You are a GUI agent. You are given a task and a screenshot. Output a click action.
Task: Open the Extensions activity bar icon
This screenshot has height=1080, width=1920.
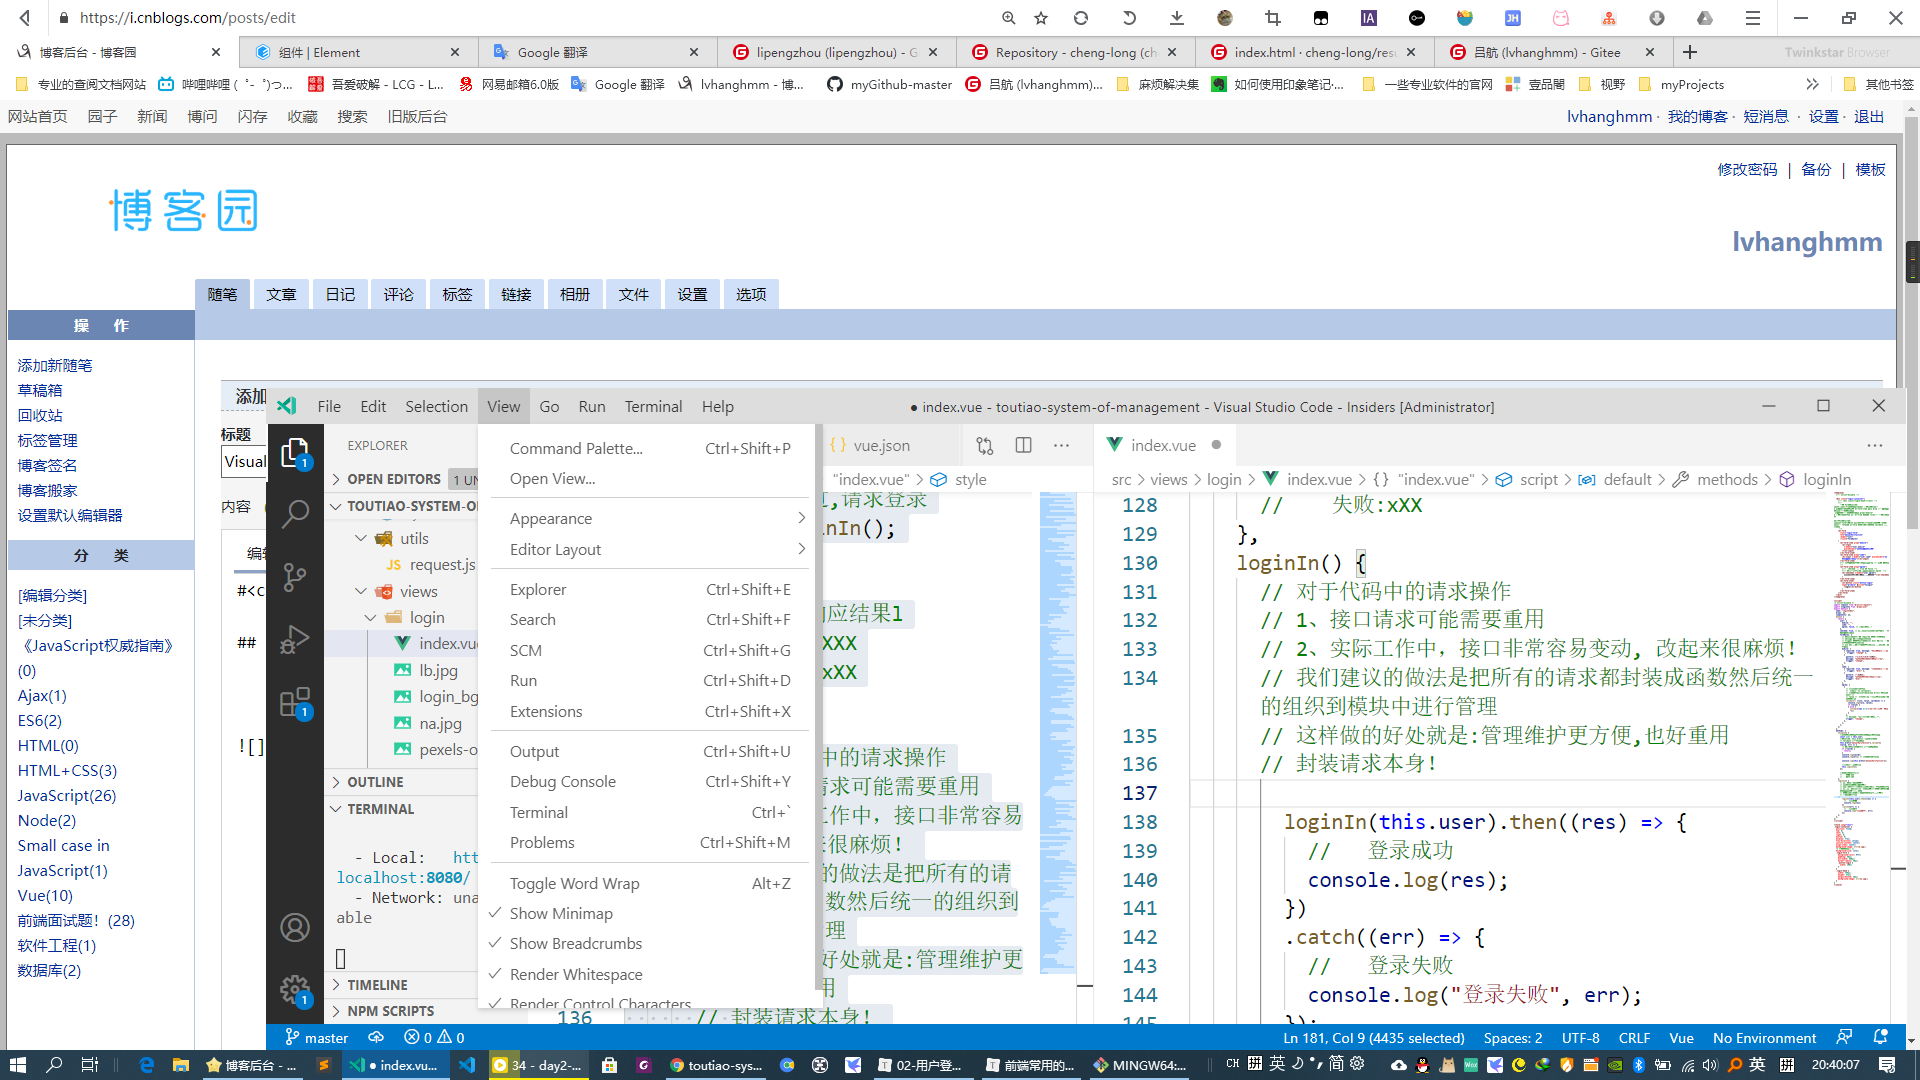click(x=295, y=702)
